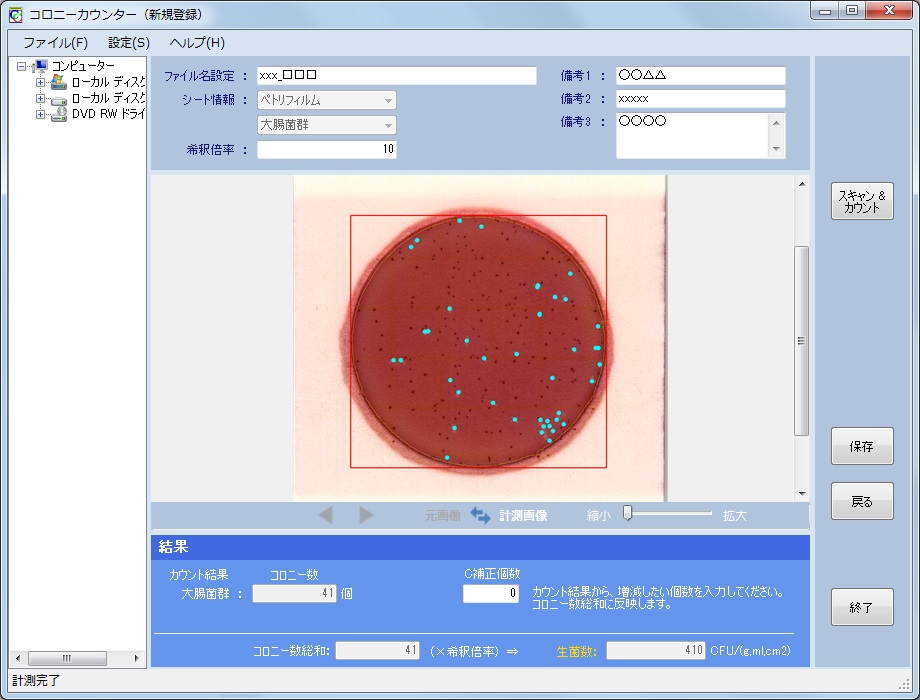Viewport: 920px width, 700px height.
Task: Click the image panel scroll down arrow
Action: (801, 494)
